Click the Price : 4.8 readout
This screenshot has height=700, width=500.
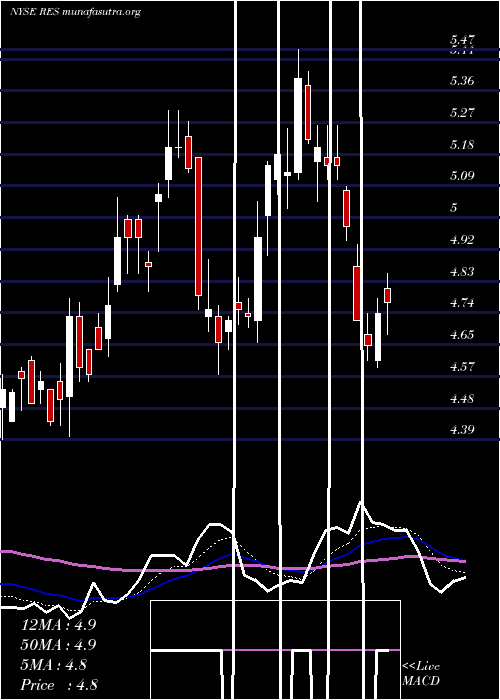click(x=59, y=685)
